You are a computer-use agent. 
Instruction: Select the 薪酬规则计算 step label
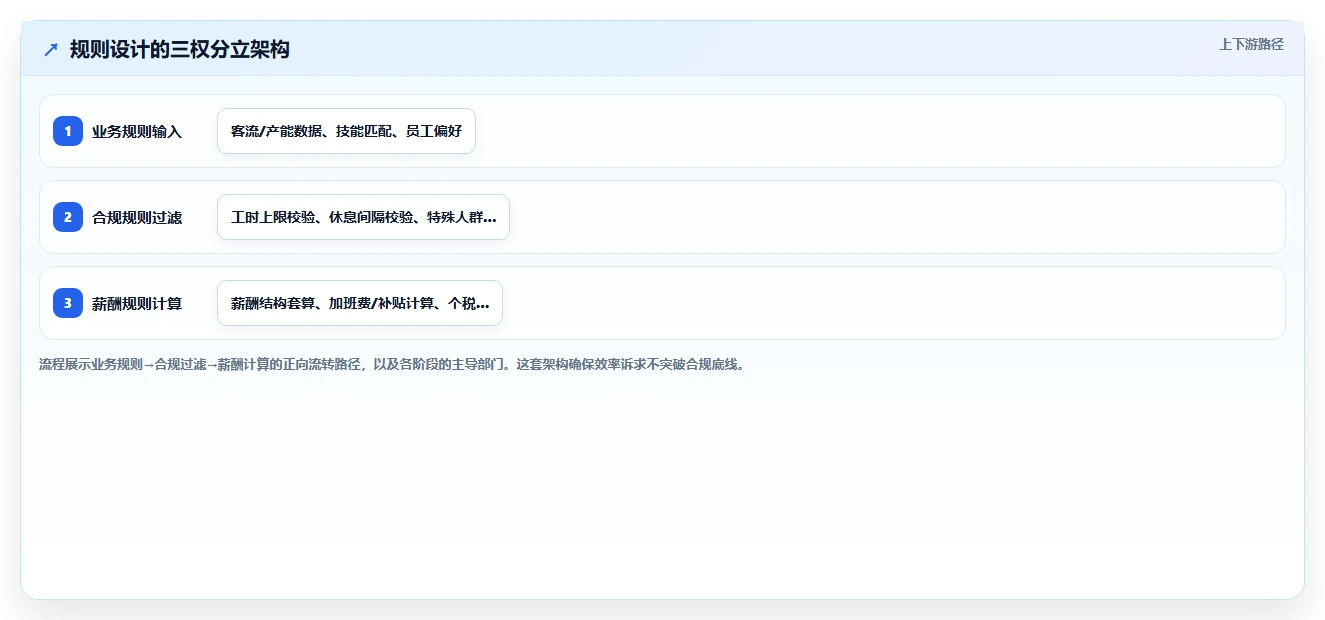(x=137, y=303)
